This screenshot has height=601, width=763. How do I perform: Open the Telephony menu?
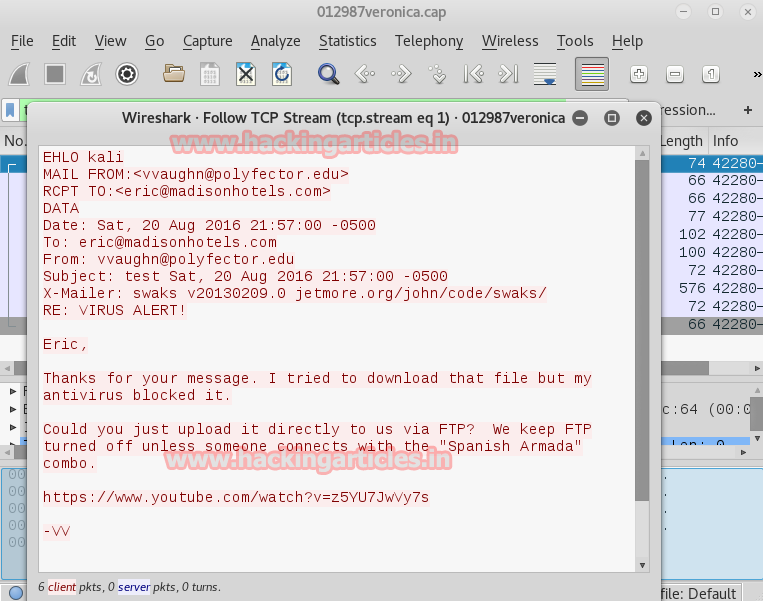pyautogui.click(x=429, y=41)
